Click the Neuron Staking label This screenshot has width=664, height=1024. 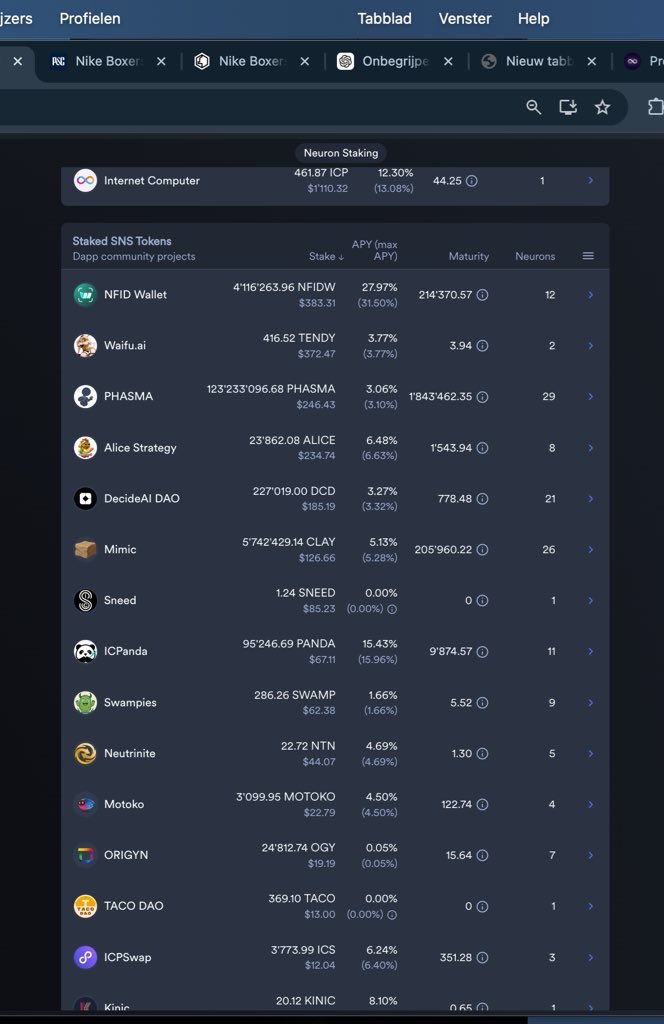(341, 153)
